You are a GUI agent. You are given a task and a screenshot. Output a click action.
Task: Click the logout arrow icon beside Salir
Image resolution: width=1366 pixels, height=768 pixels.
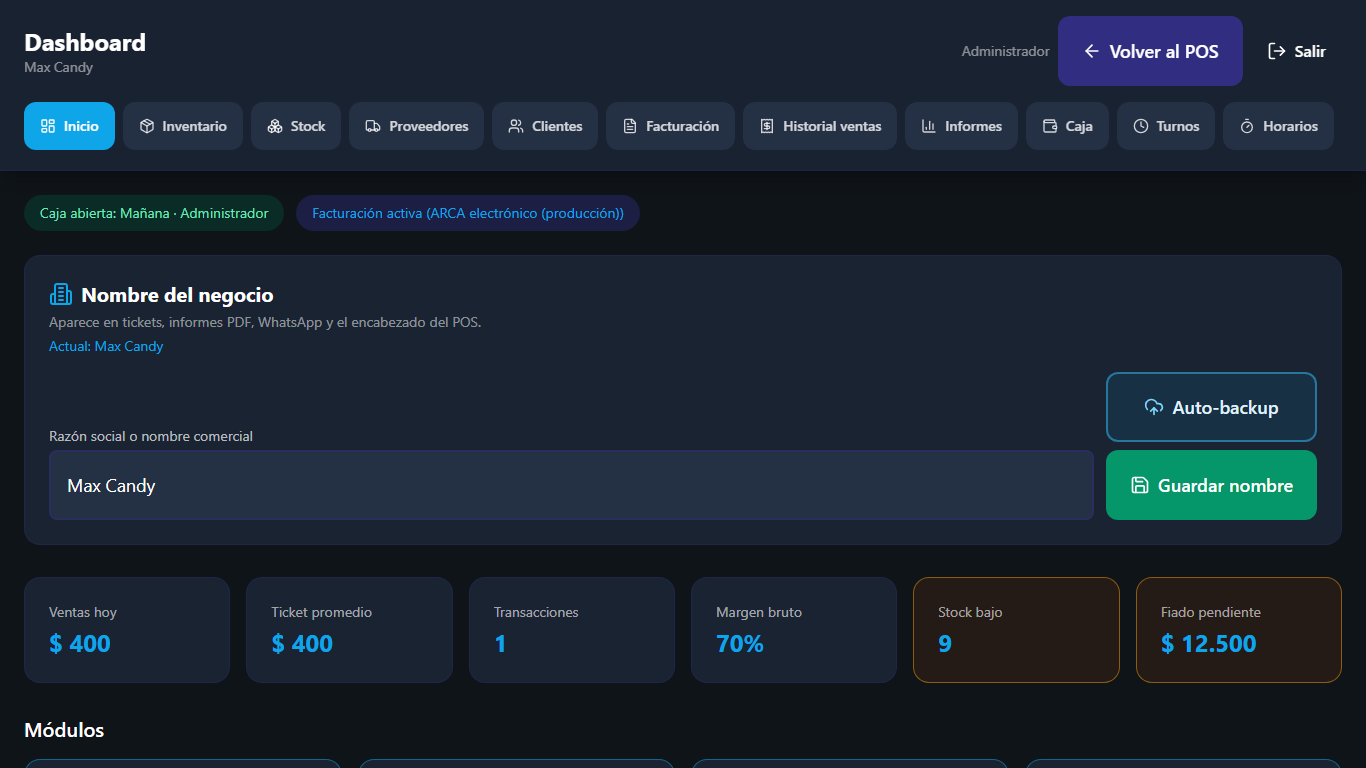click(x=1277, y=51)
